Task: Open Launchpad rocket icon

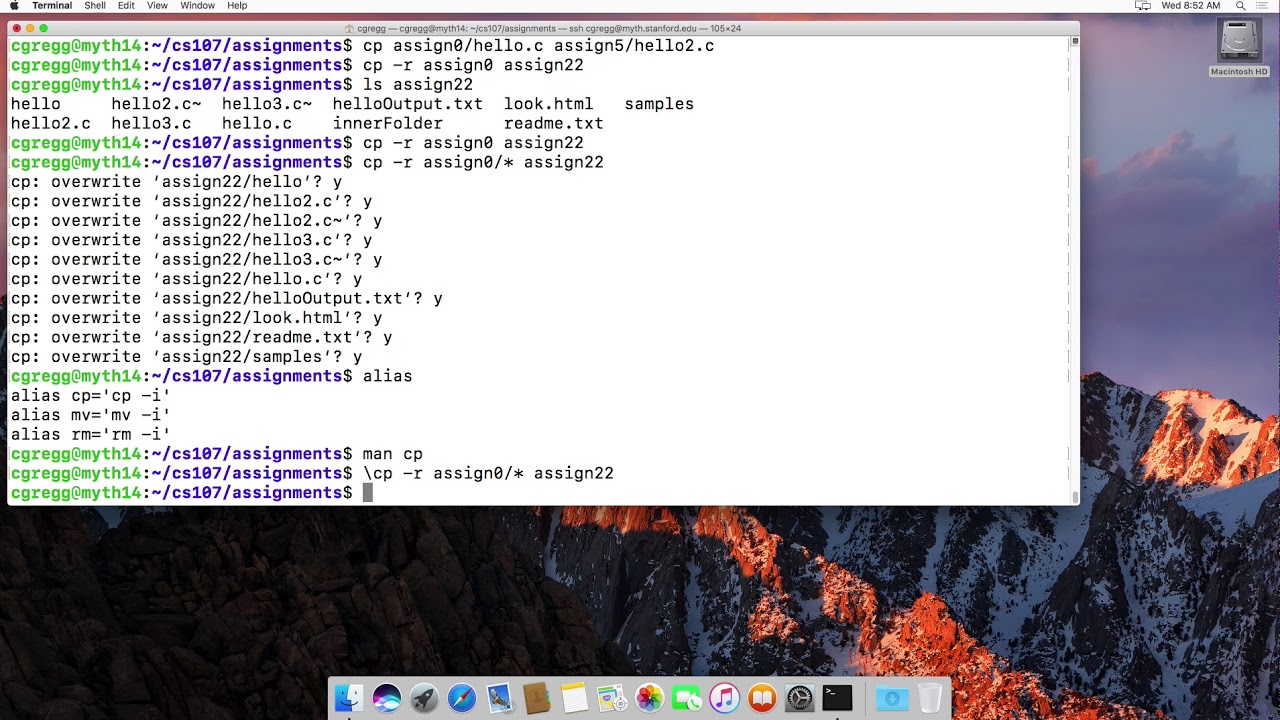Action: tap(424, 698)
